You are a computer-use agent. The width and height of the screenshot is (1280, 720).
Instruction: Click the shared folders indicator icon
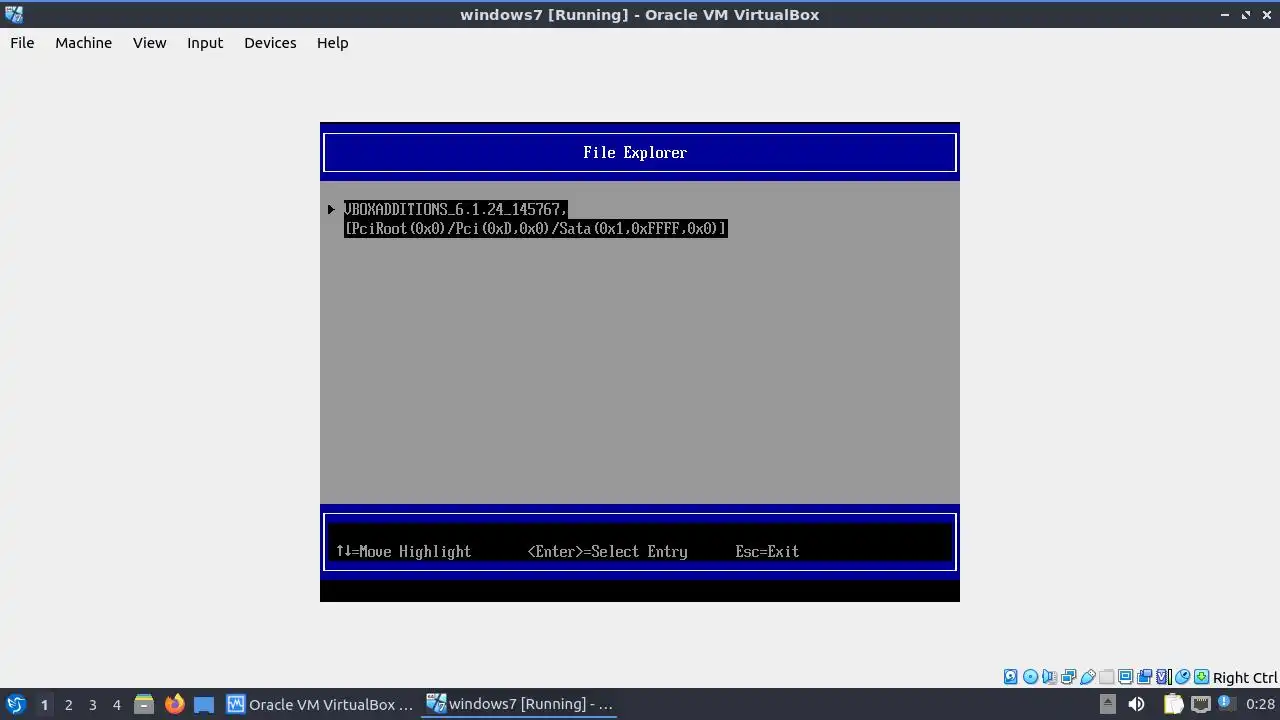coord(1106,677)
